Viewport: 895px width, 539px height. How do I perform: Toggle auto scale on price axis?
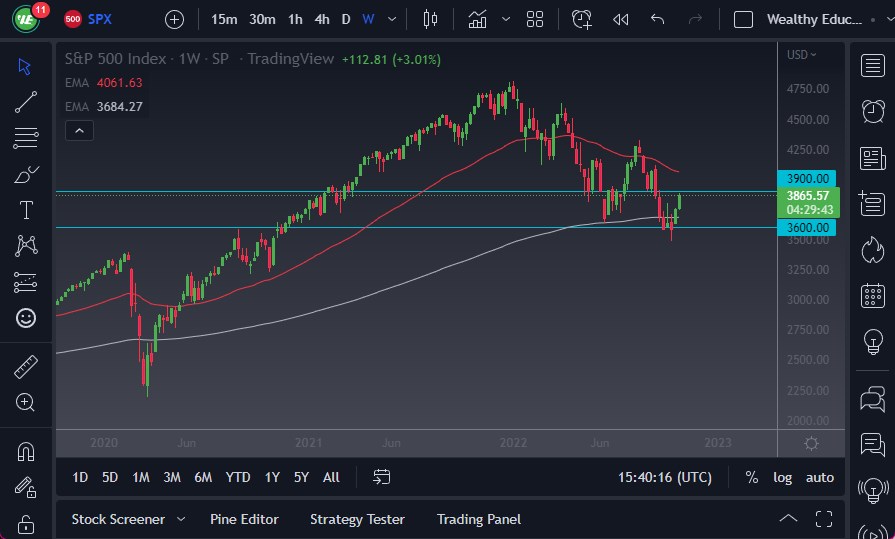(x=820, y=477)
